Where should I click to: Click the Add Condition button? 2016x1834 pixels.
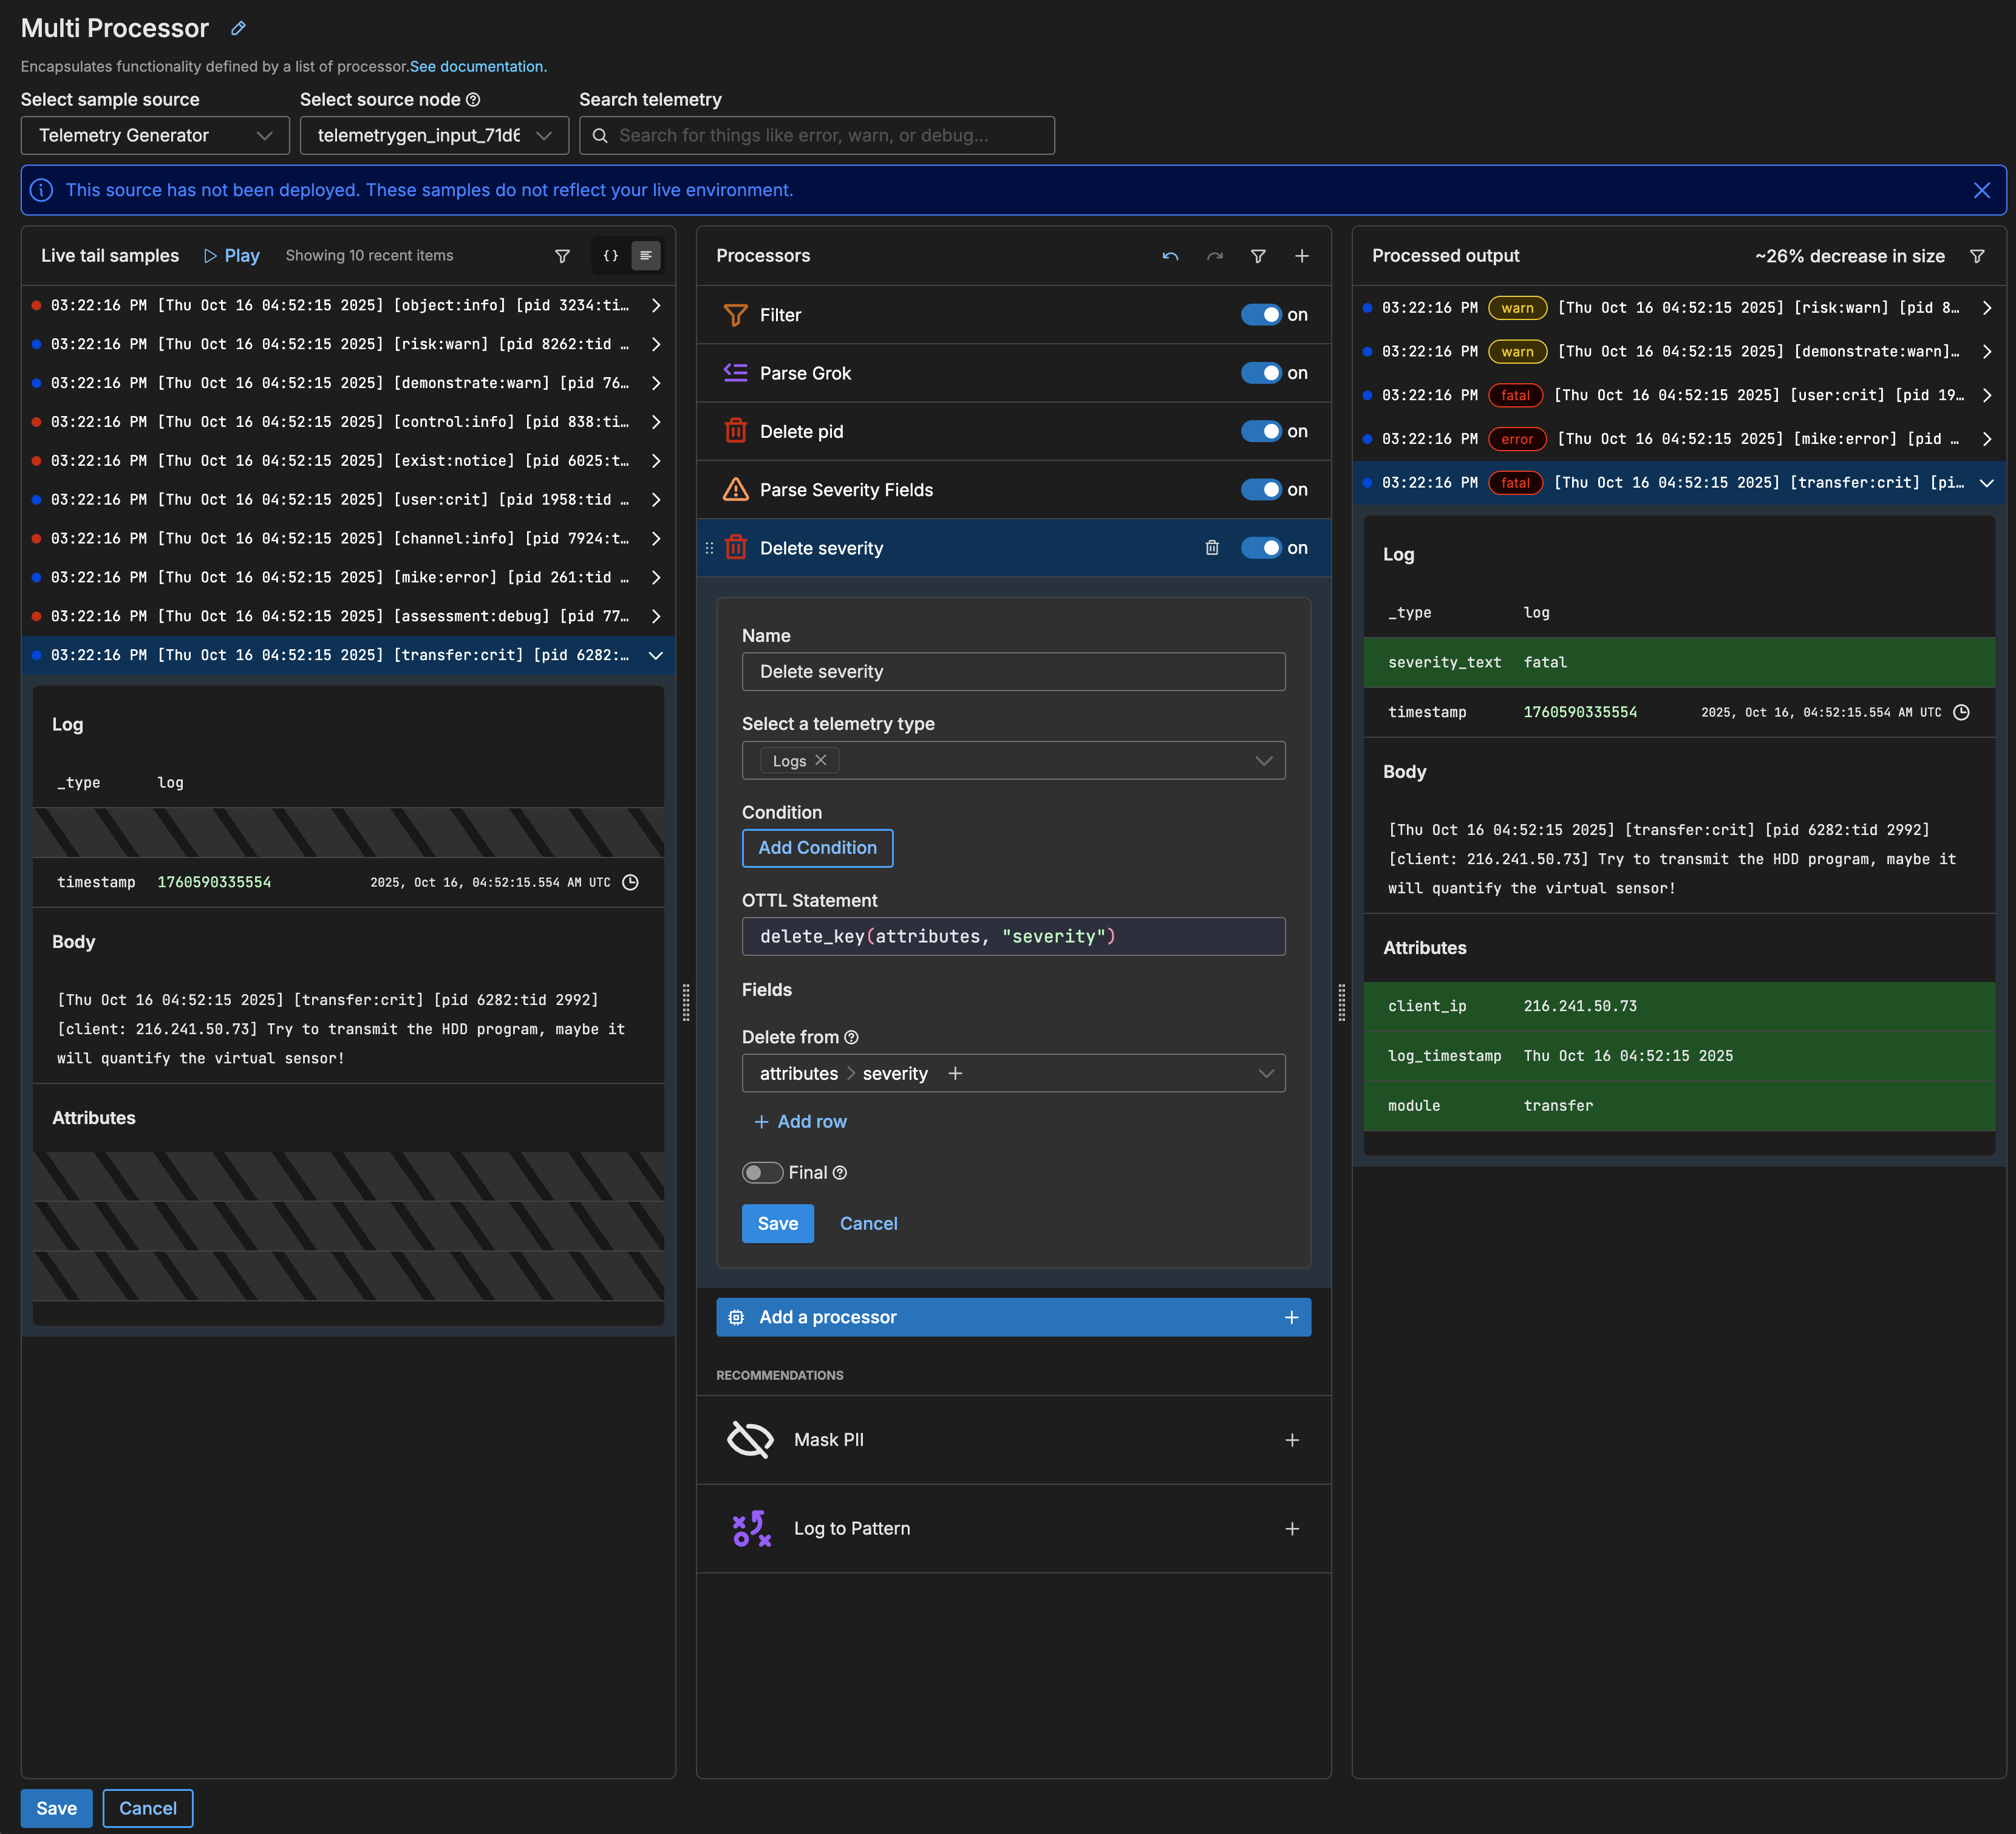pyautogui.click(x=817, y=848)
